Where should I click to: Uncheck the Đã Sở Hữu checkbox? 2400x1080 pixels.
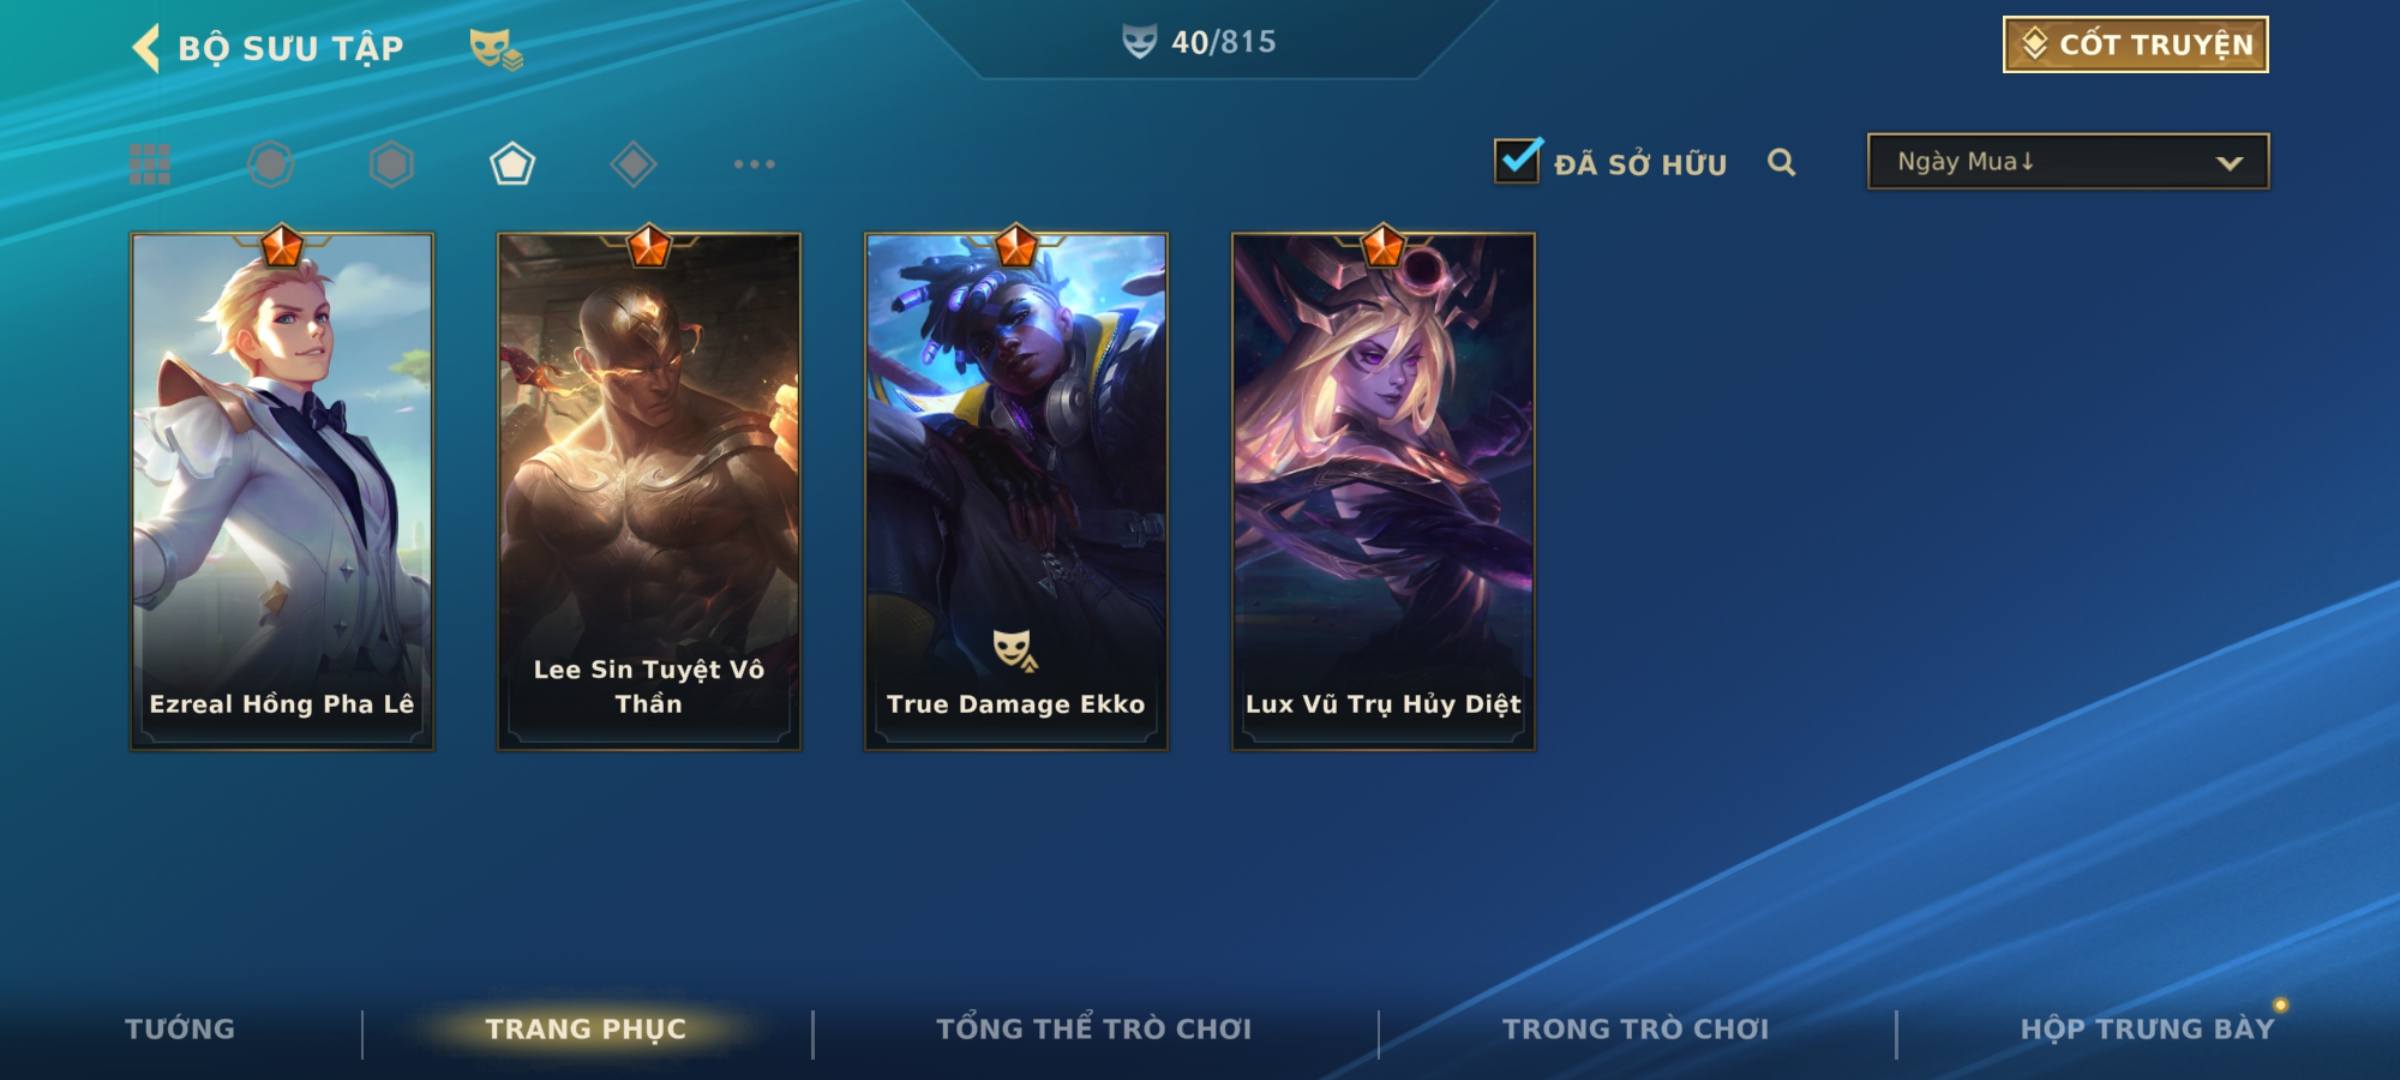(x=1517, y=160)
